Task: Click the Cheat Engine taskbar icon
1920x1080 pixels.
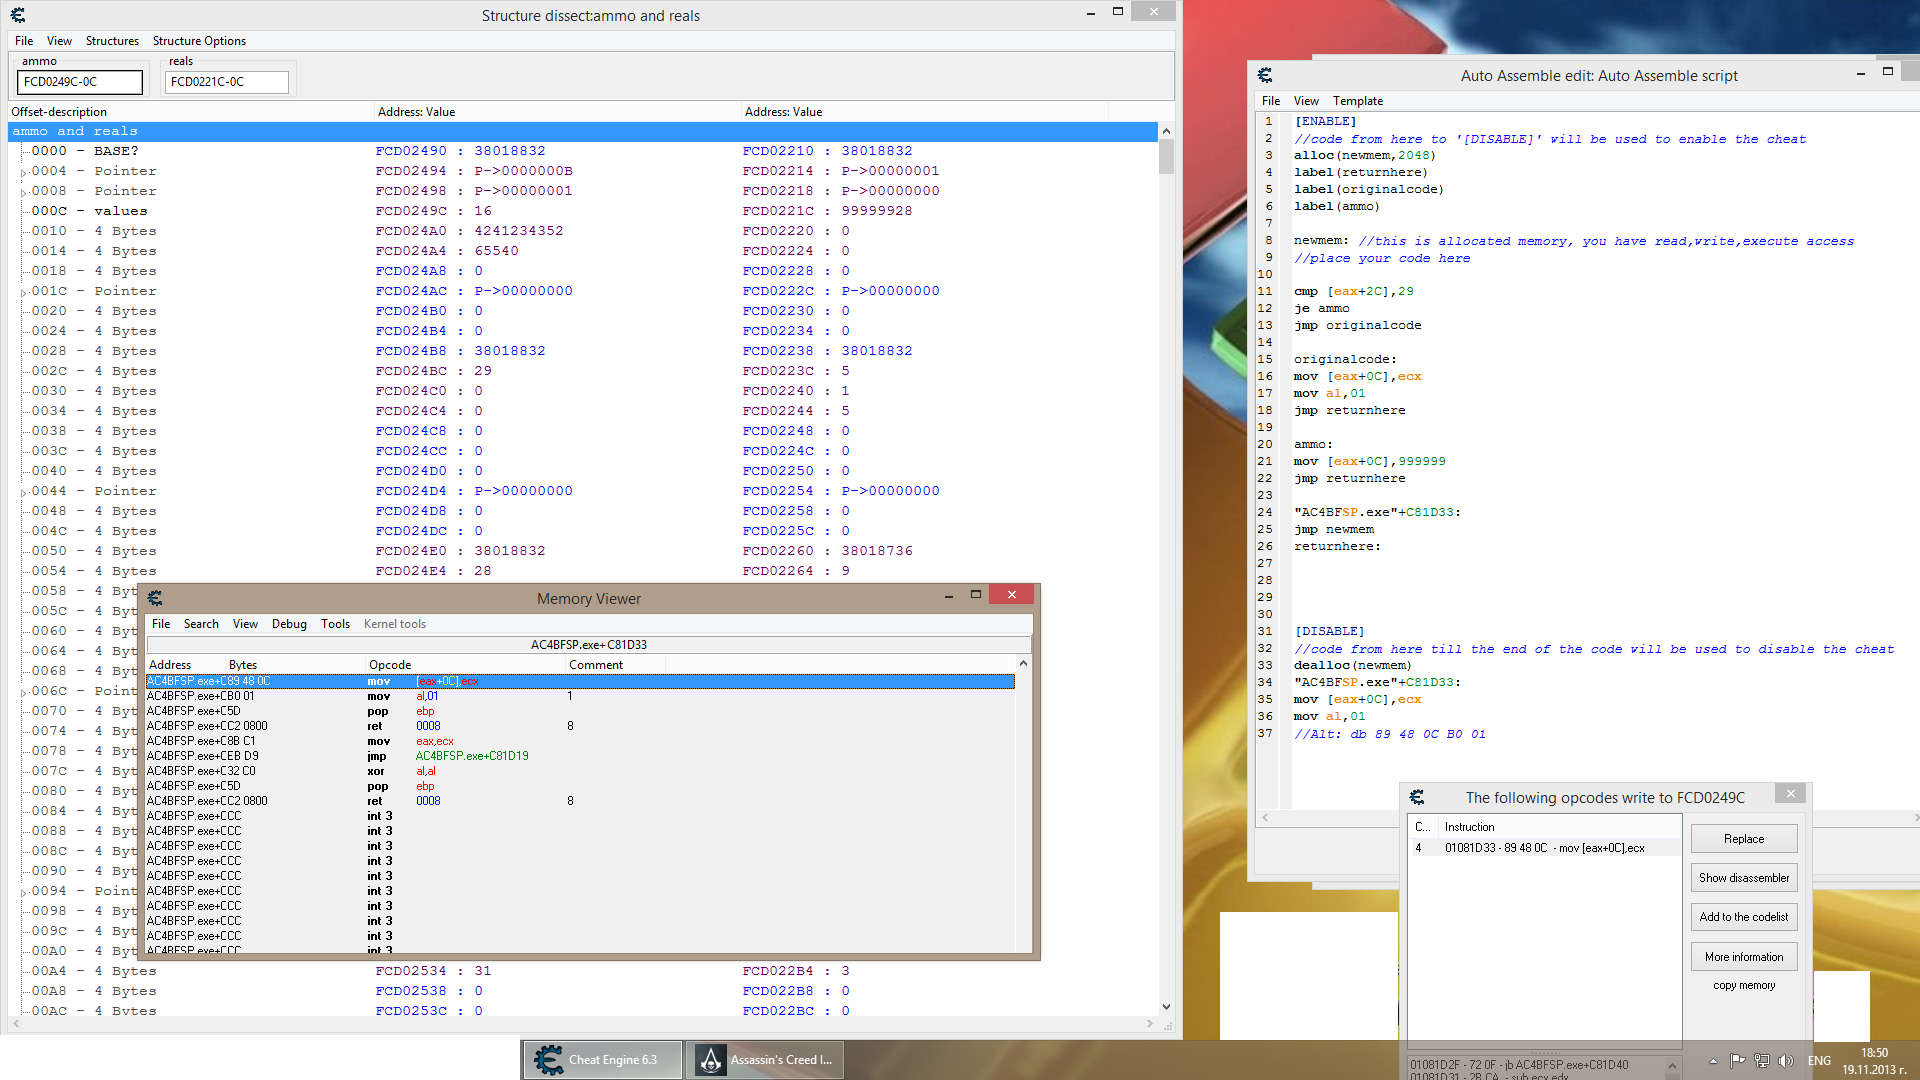Action: (x=603, y=1059)
